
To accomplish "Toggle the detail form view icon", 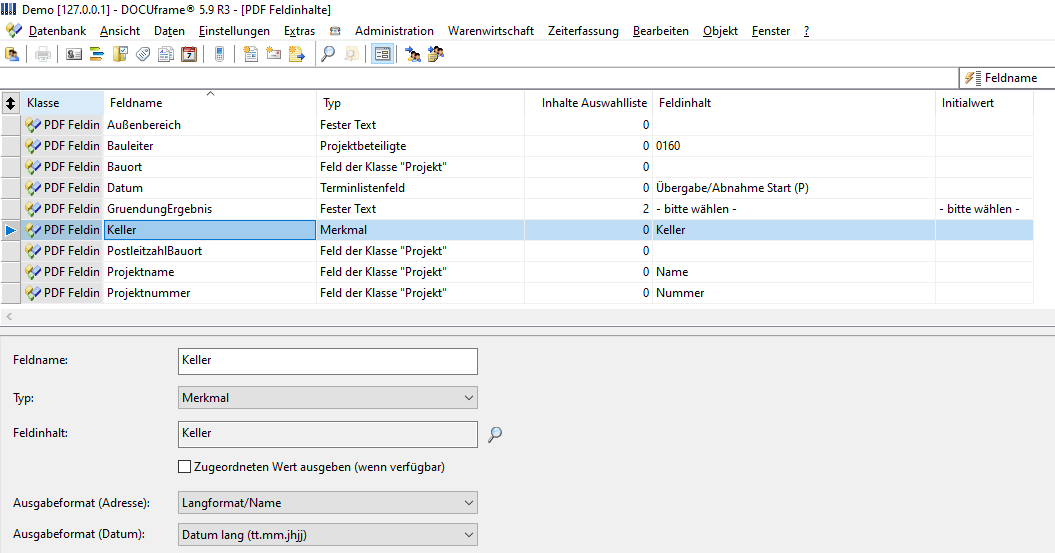I will pyautogui.click(x=382, y=54).
